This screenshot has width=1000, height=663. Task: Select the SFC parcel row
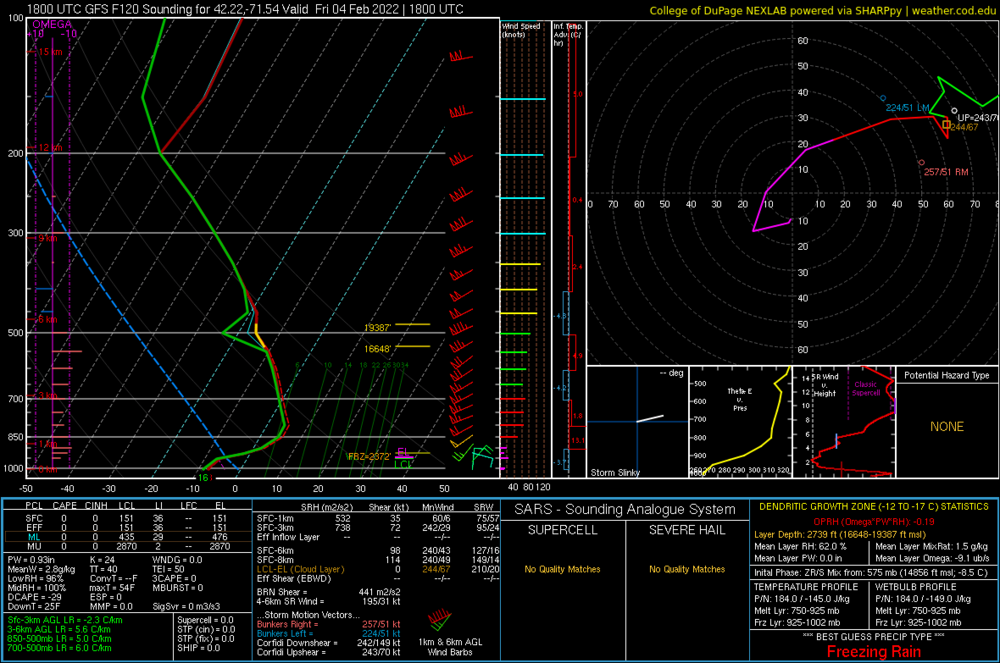click(34, 519)
